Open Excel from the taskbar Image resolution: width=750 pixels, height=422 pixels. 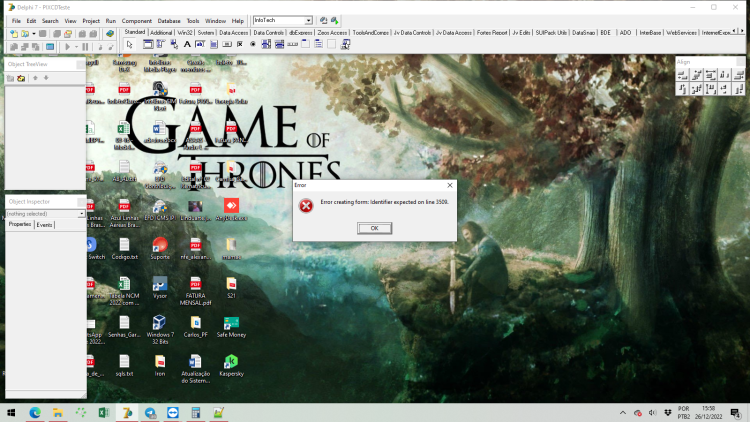[104, 412]
